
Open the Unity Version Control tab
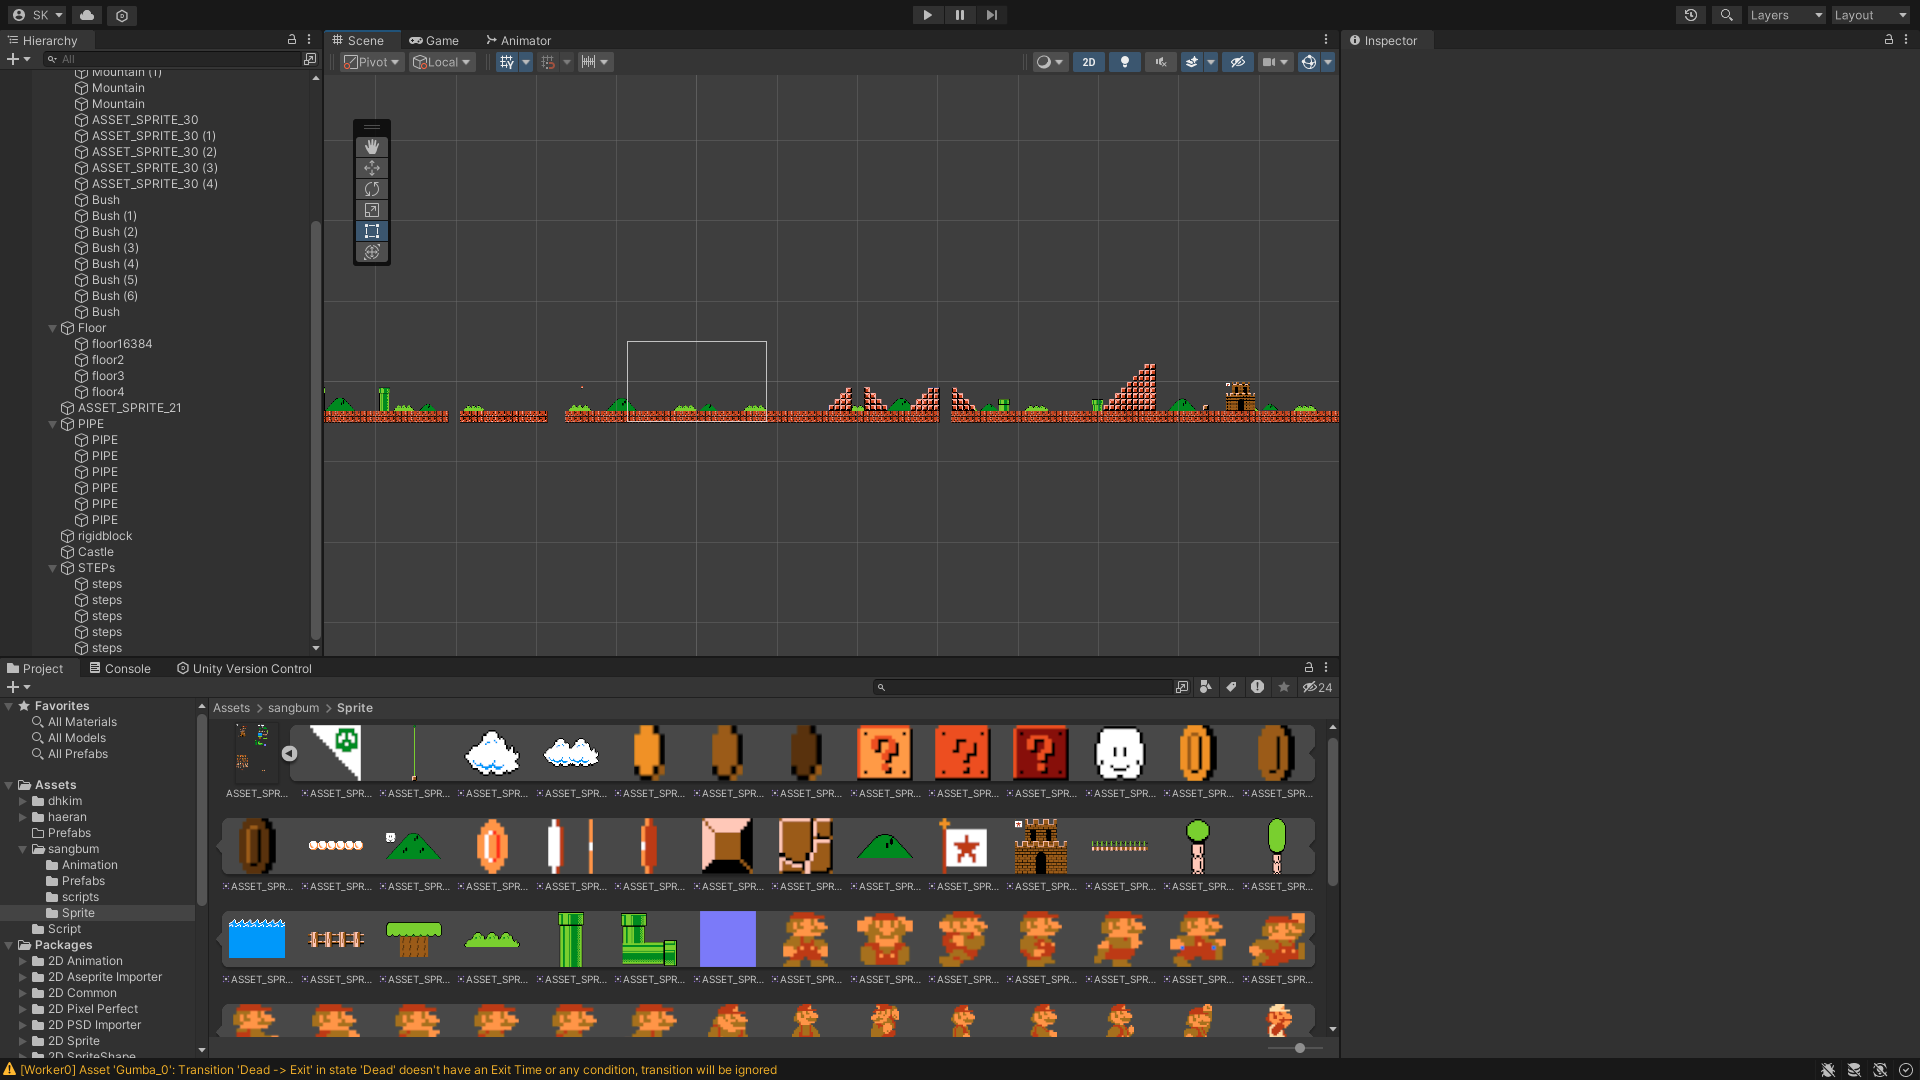244,668
